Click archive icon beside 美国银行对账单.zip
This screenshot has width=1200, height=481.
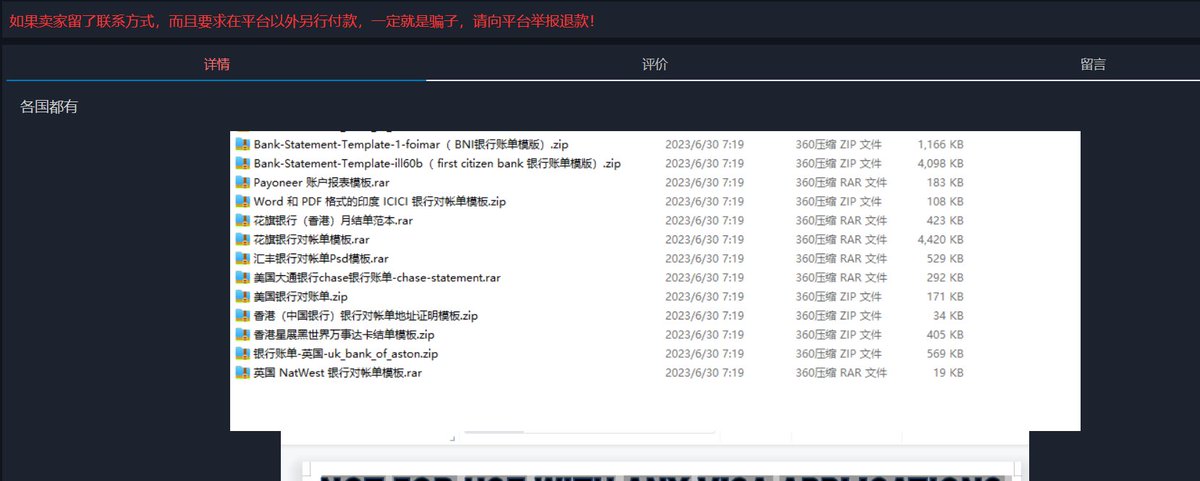(241, 296)
